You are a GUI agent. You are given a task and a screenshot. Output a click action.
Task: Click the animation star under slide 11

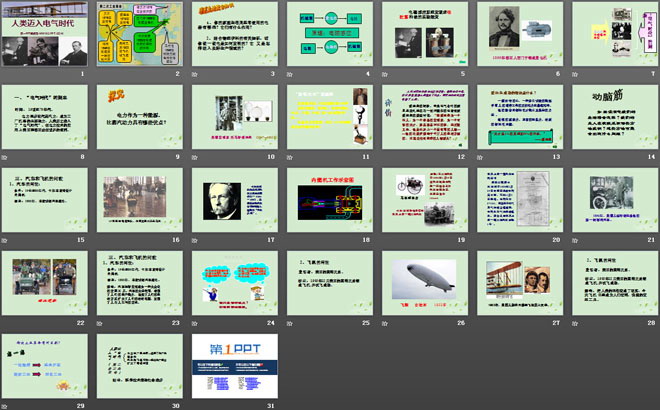[x=290, y=157]
